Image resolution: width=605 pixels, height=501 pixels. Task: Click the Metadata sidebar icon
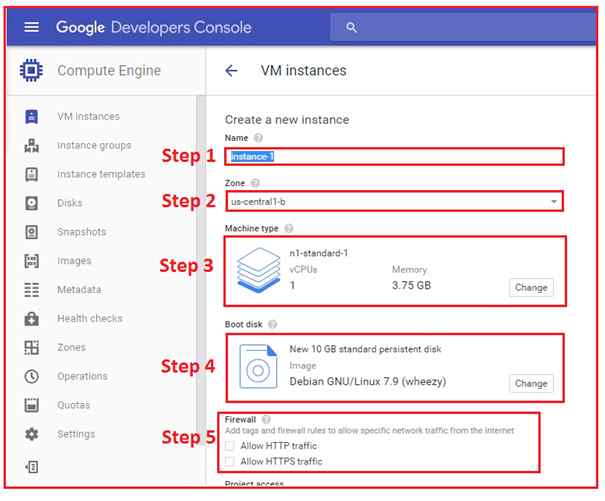31,289
